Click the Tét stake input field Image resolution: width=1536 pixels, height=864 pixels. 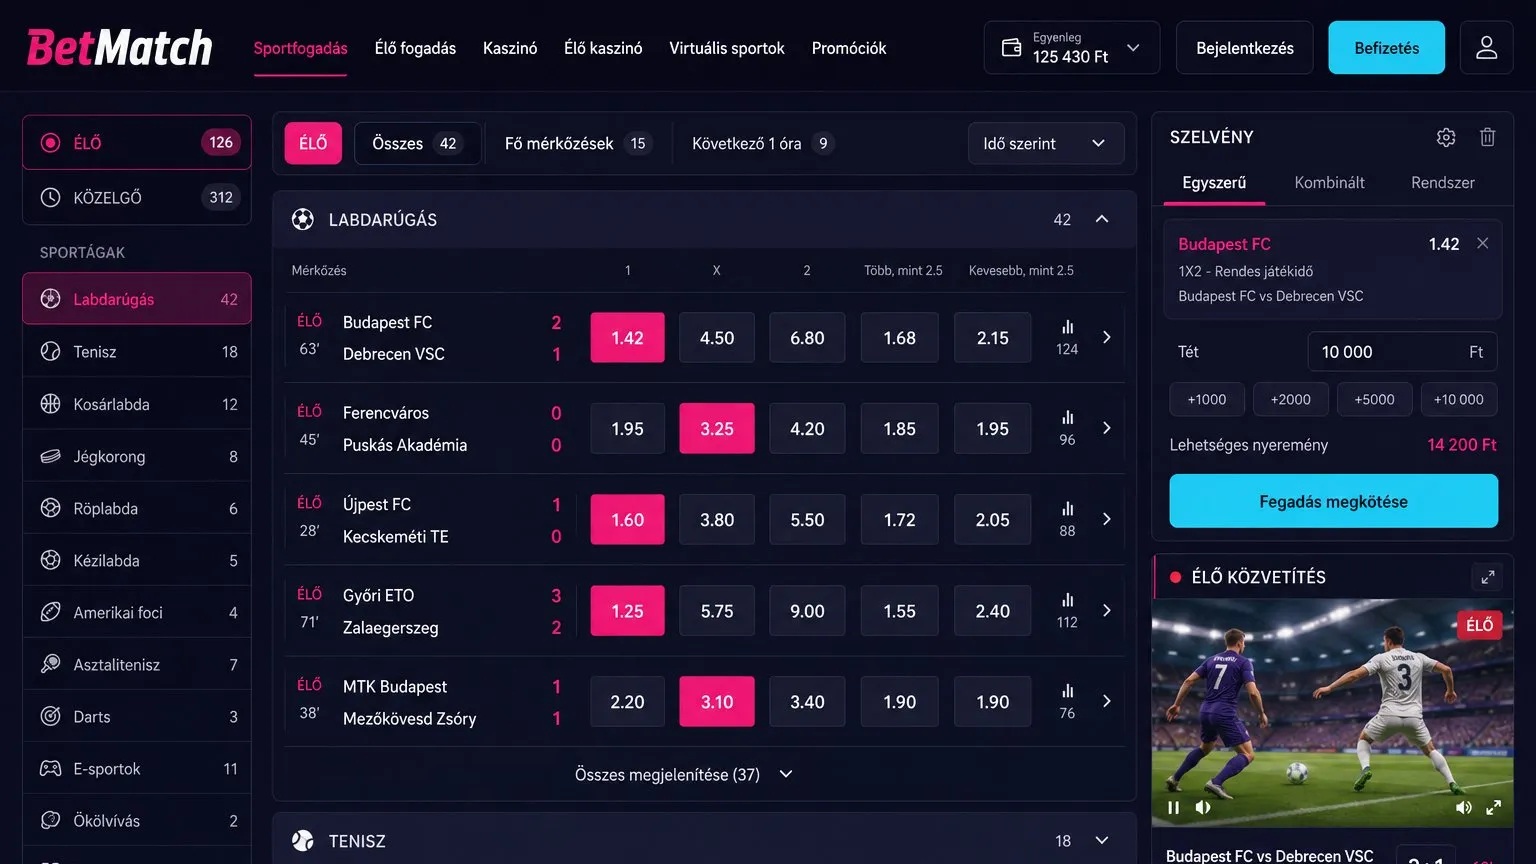click(x=1402, y=352)
